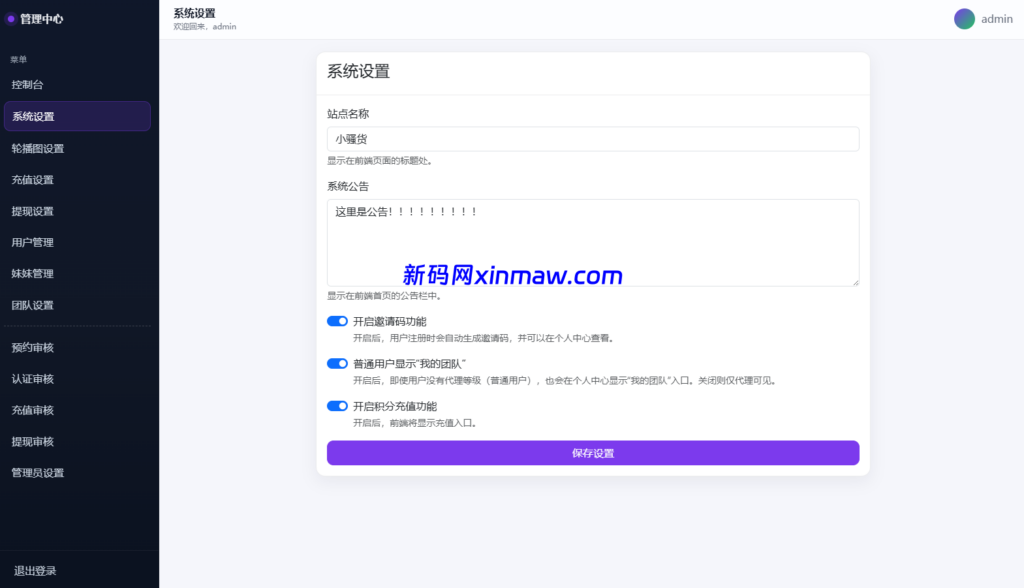Click the hint 显示在前端首页的公告栏中。
1024x588 pixels.
click(x=385, y=296)
